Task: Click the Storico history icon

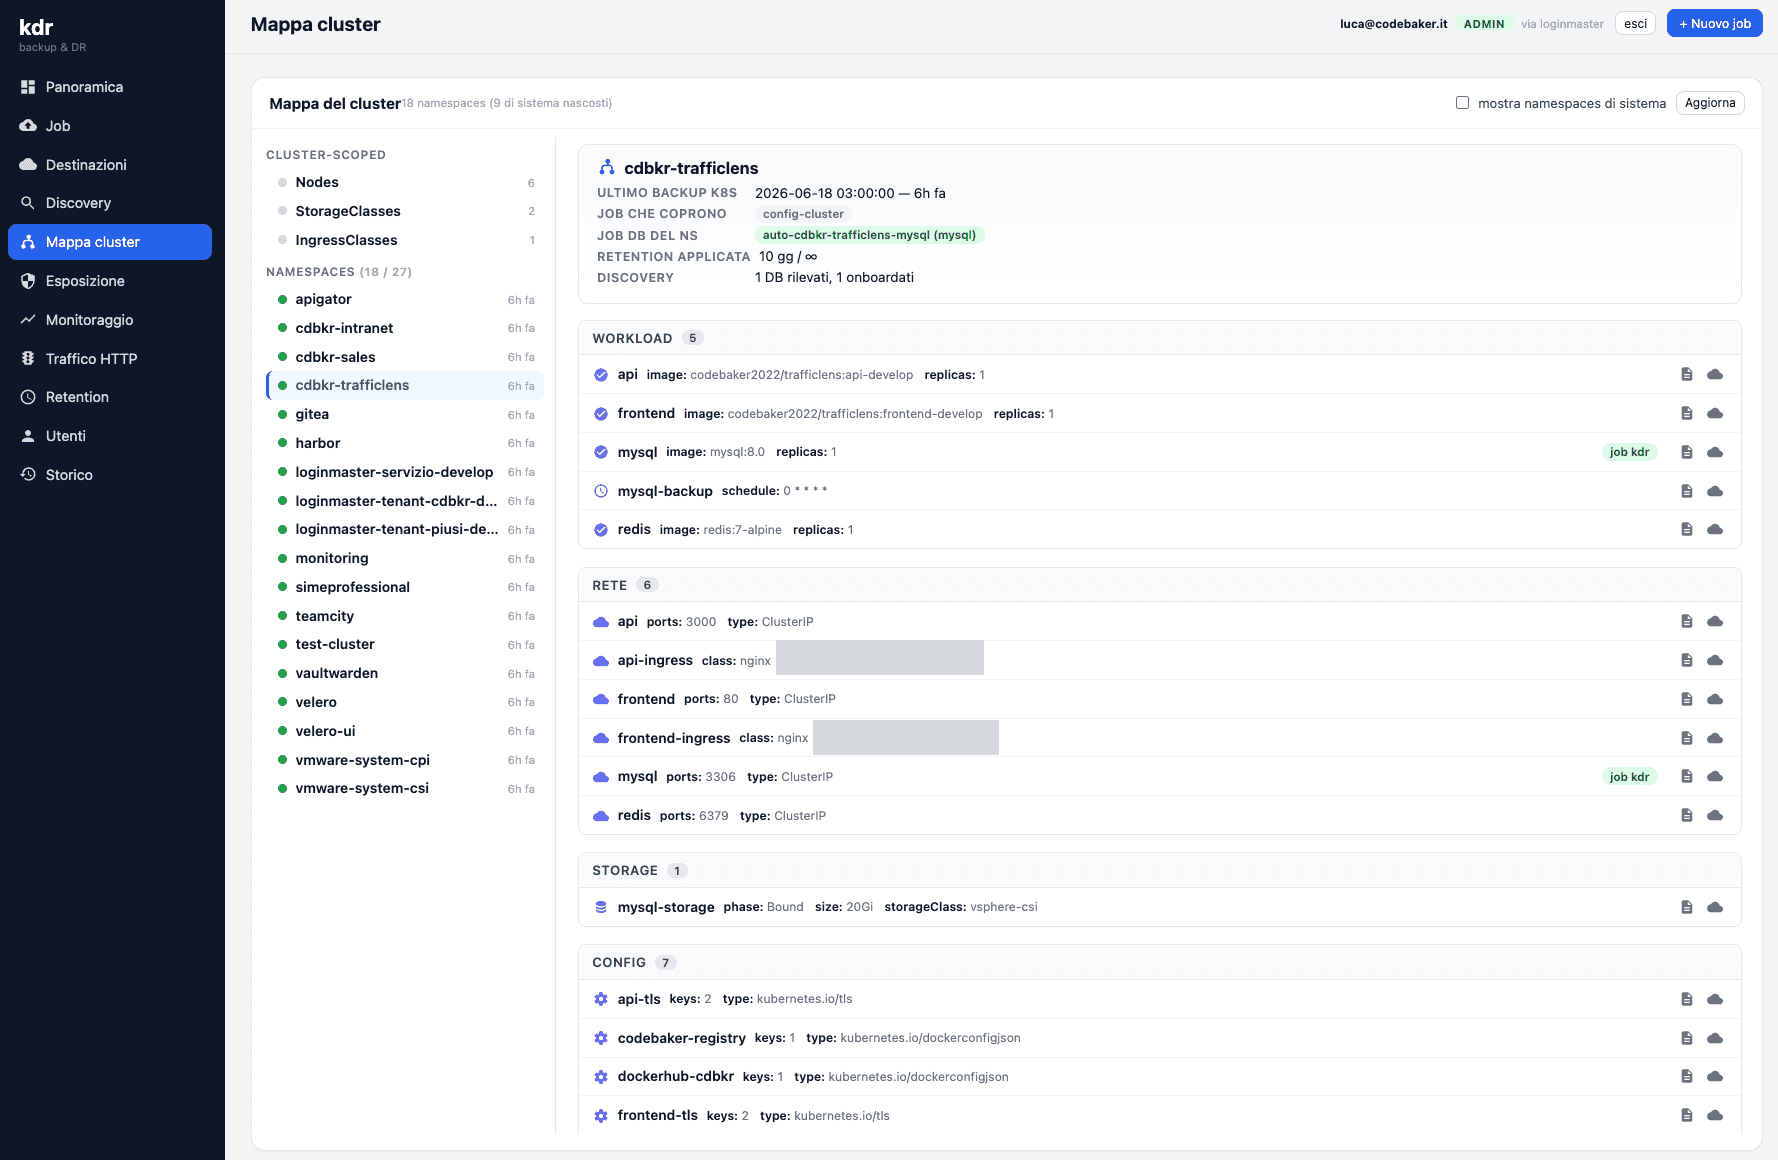Action: coord(28,475)
